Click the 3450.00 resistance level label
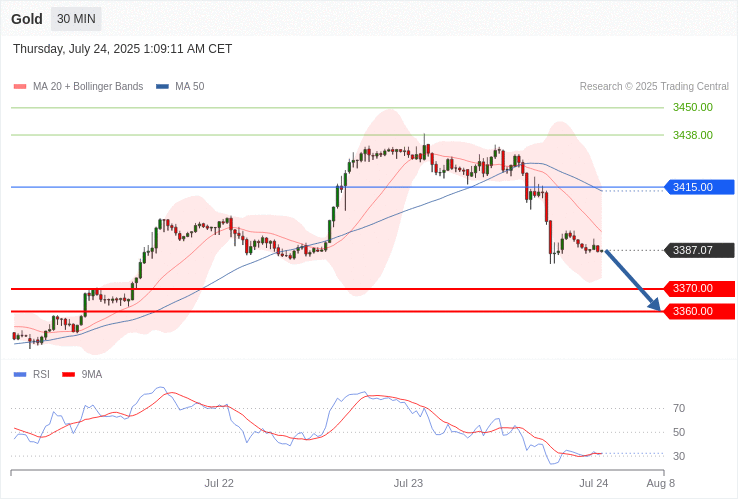This screenshot has height=500, width=738. click(x=692, y=107)
